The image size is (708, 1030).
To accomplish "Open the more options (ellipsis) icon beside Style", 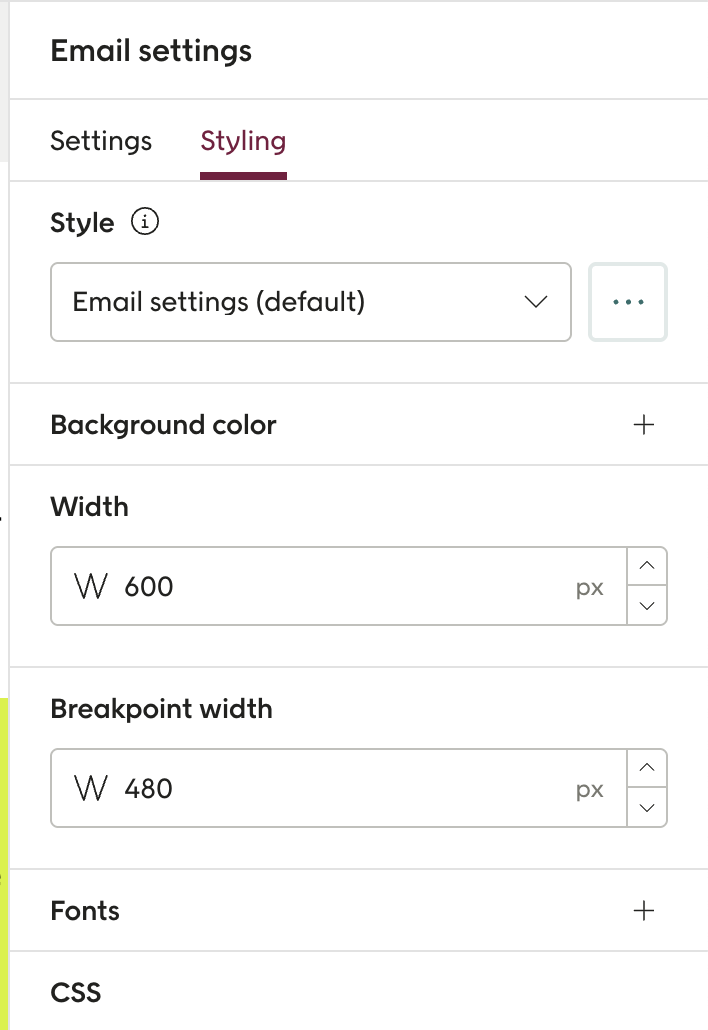I will point(627,302).
